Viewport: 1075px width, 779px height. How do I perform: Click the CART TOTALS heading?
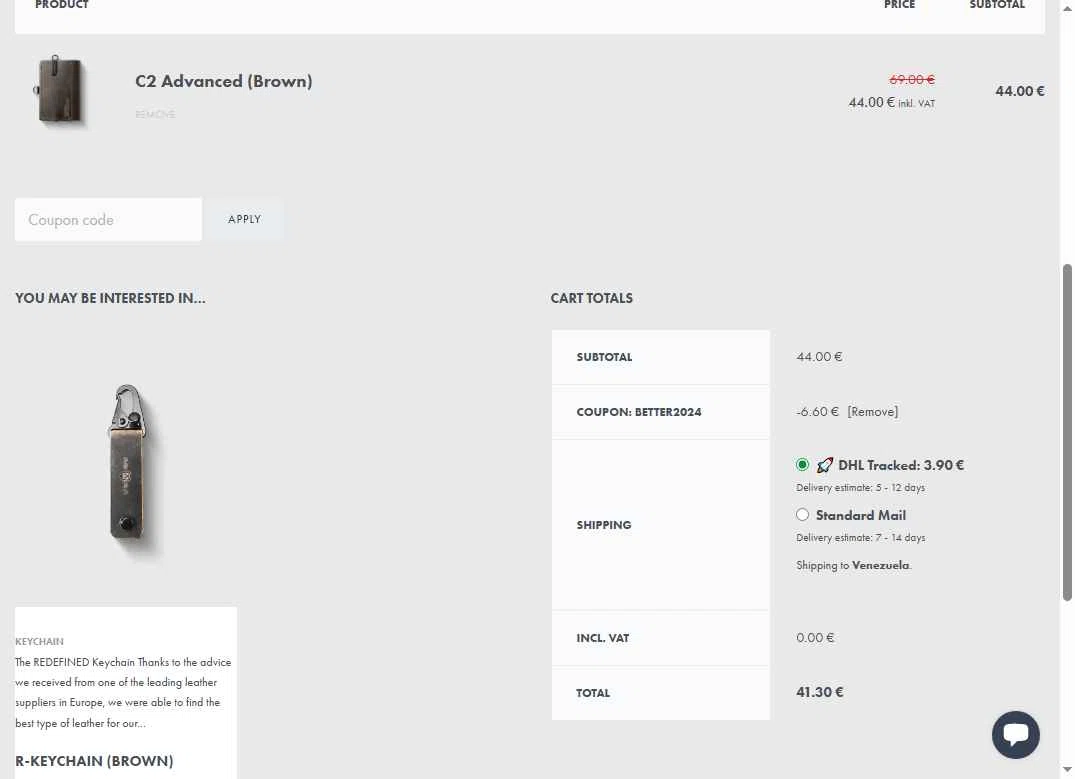[592, 298]
